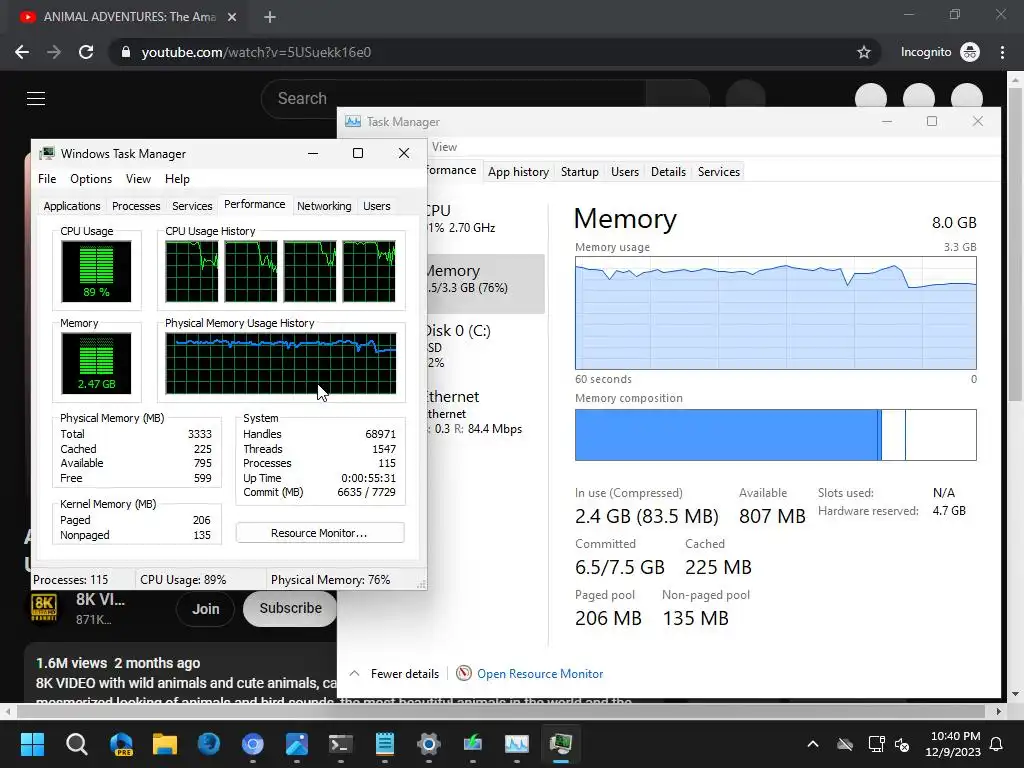Open Windows Start menu

(32, 743)
